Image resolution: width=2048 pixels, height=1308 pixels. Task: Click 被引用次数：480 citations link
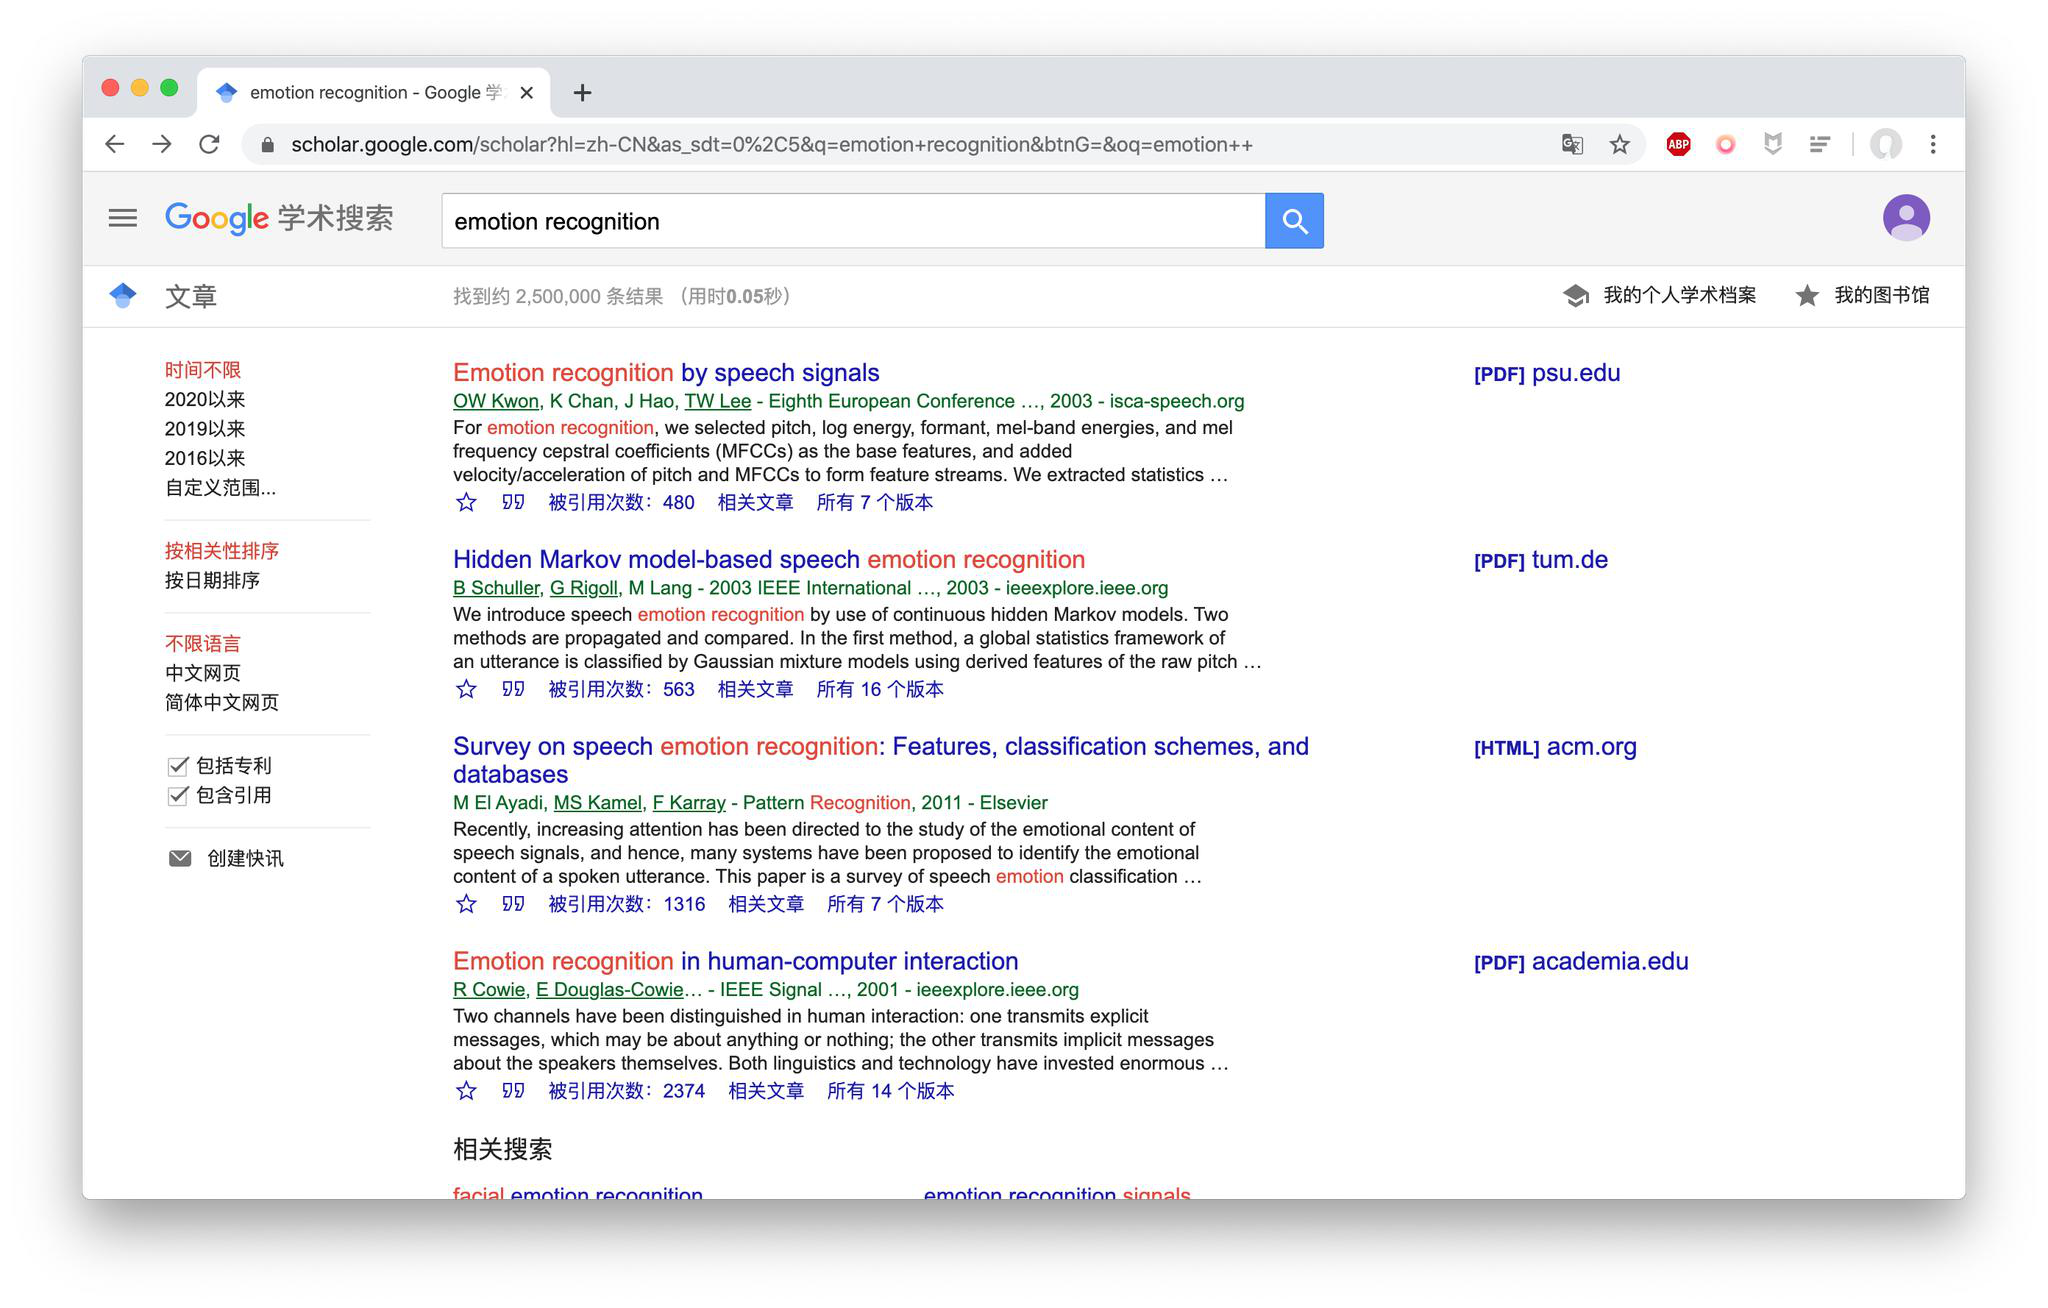pyautogui.click(x=621, y=502)
